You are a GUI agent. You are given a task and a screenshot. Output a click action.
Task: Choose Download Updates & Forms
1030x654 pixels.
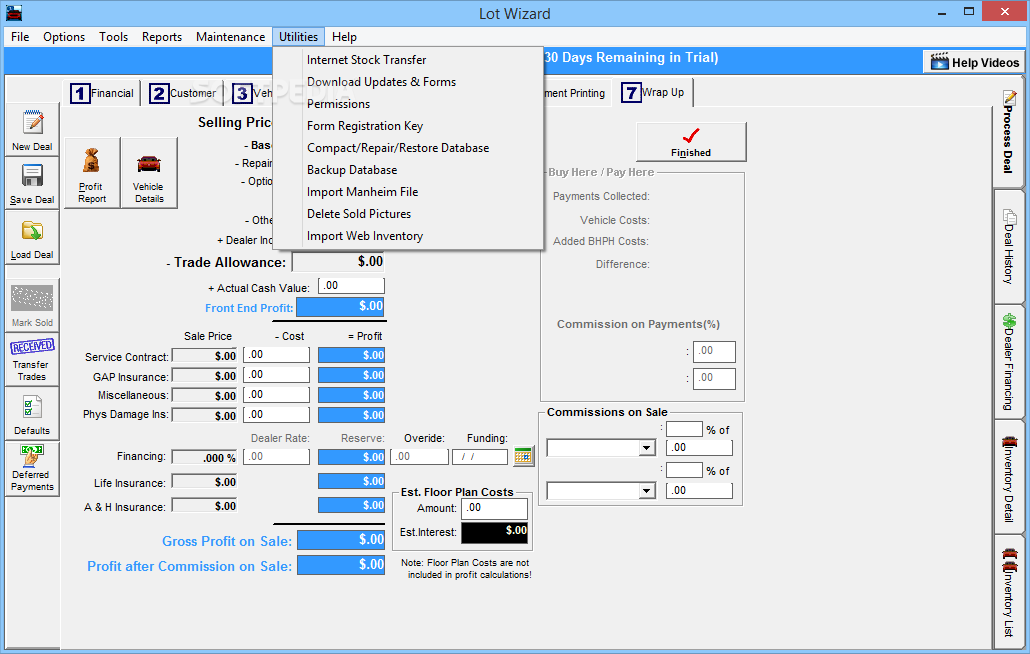point(409,82)
